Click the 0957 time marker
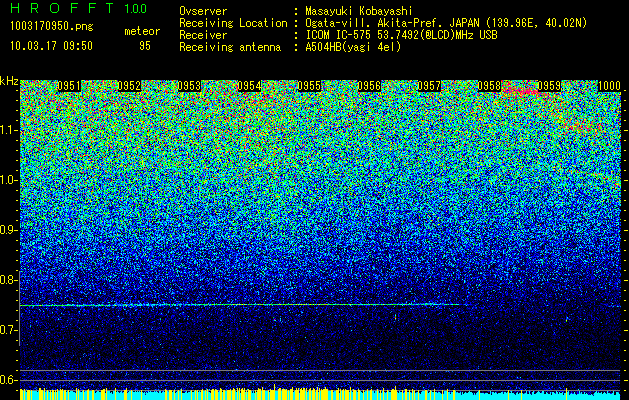The width and height of the screenshot is (629, 400). coord(429,86)
